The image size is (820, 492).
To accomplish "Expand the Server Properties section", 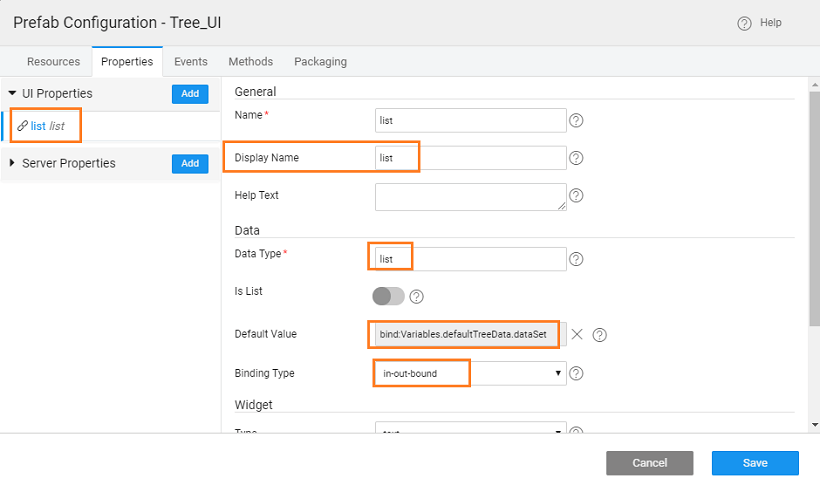I will point(12,163).
